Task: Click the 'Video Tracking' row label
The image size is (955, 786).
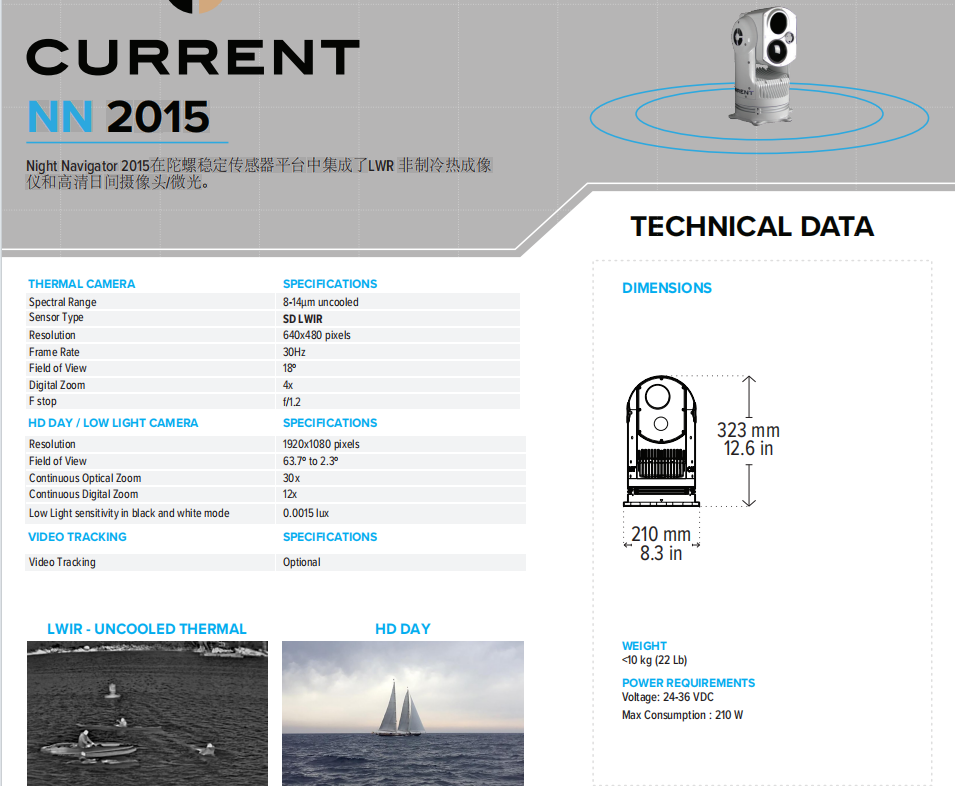Action: tap(62, 562)
